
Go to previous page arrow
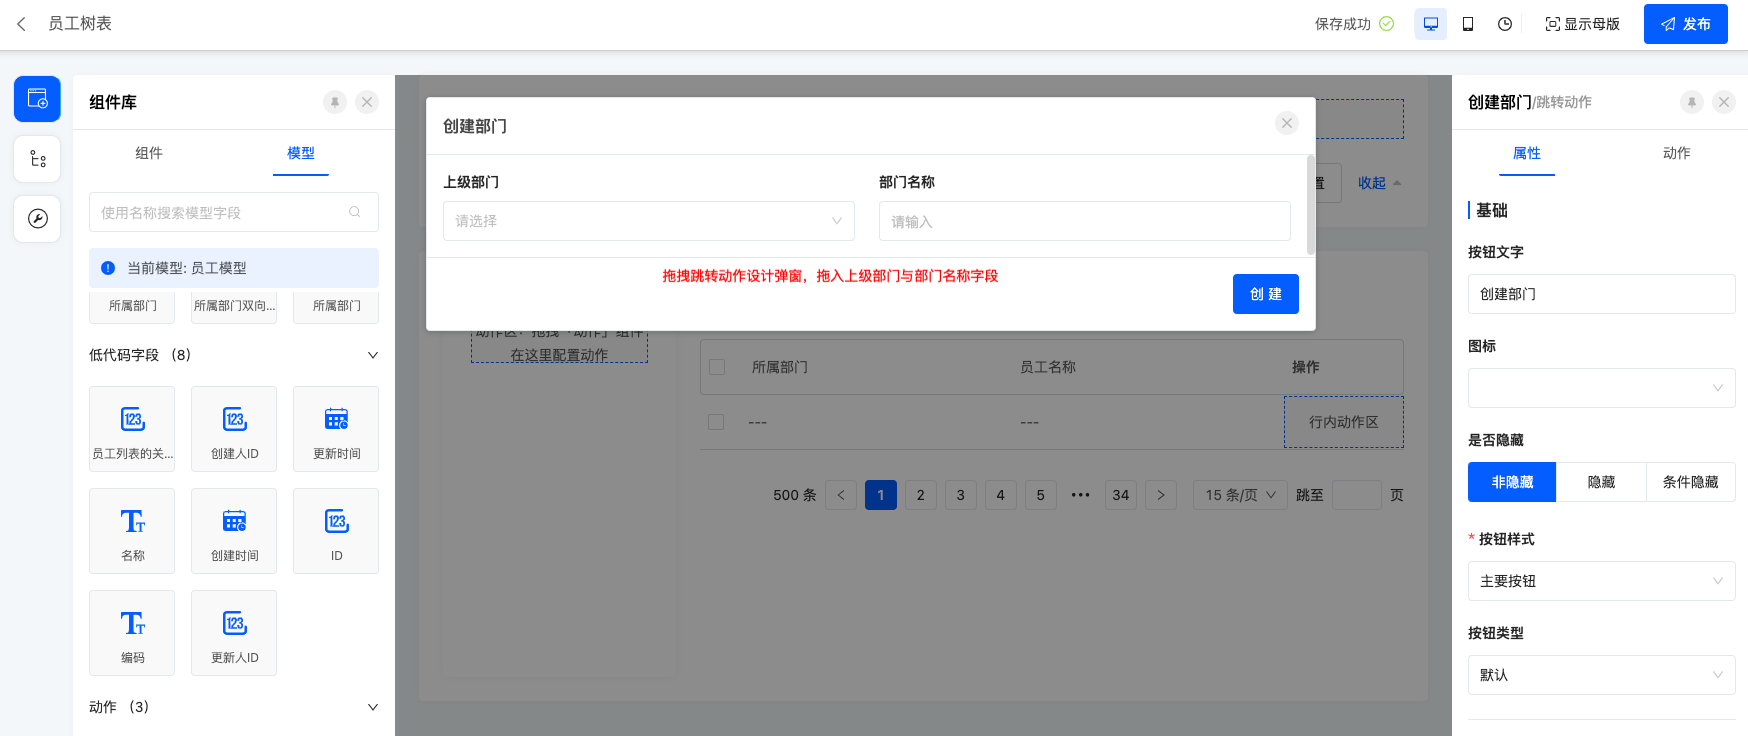pyautogui.click(x=841, y=495)
